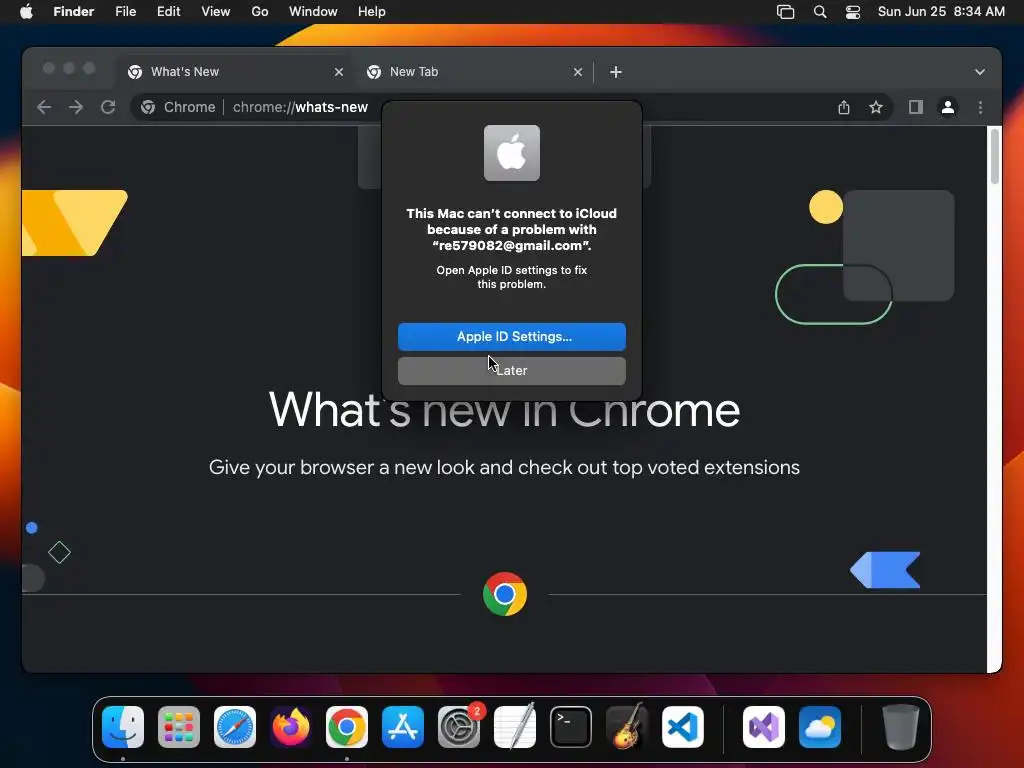Open Stage Manager from menu bar
This screenshot has height=768, width=1024.
tap(786, 12)
